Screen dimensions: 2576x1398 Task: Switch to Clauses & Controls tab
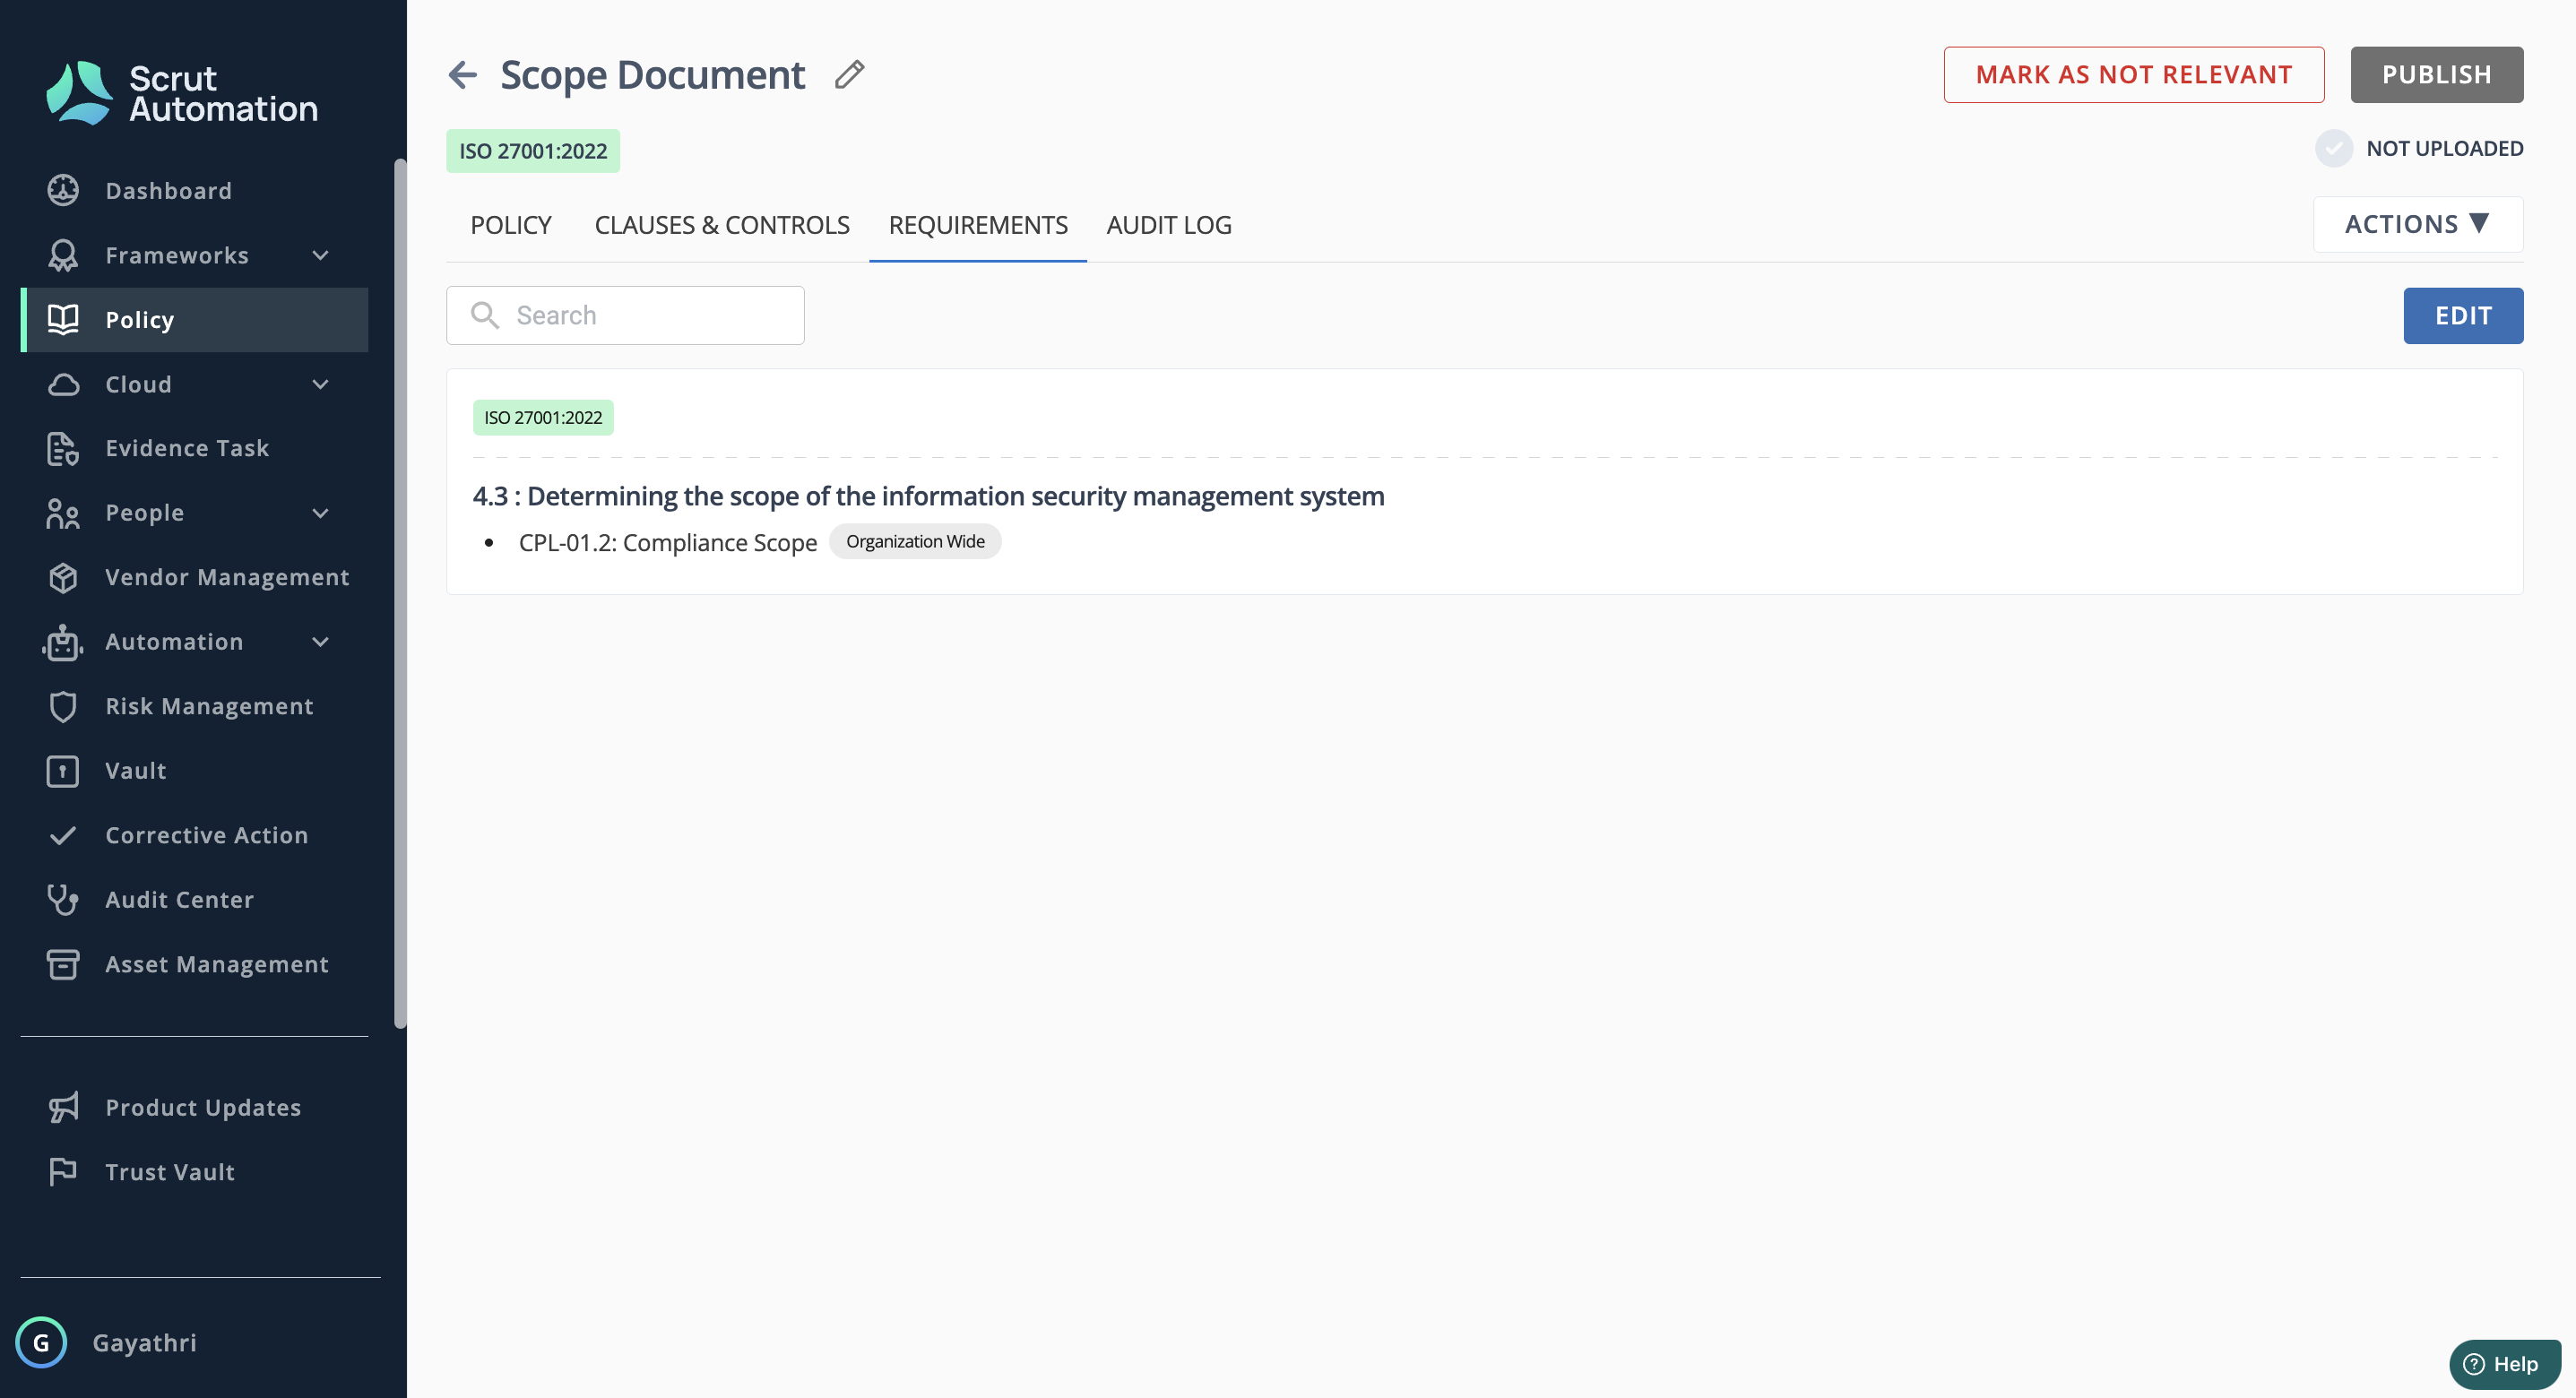[722, 225]
